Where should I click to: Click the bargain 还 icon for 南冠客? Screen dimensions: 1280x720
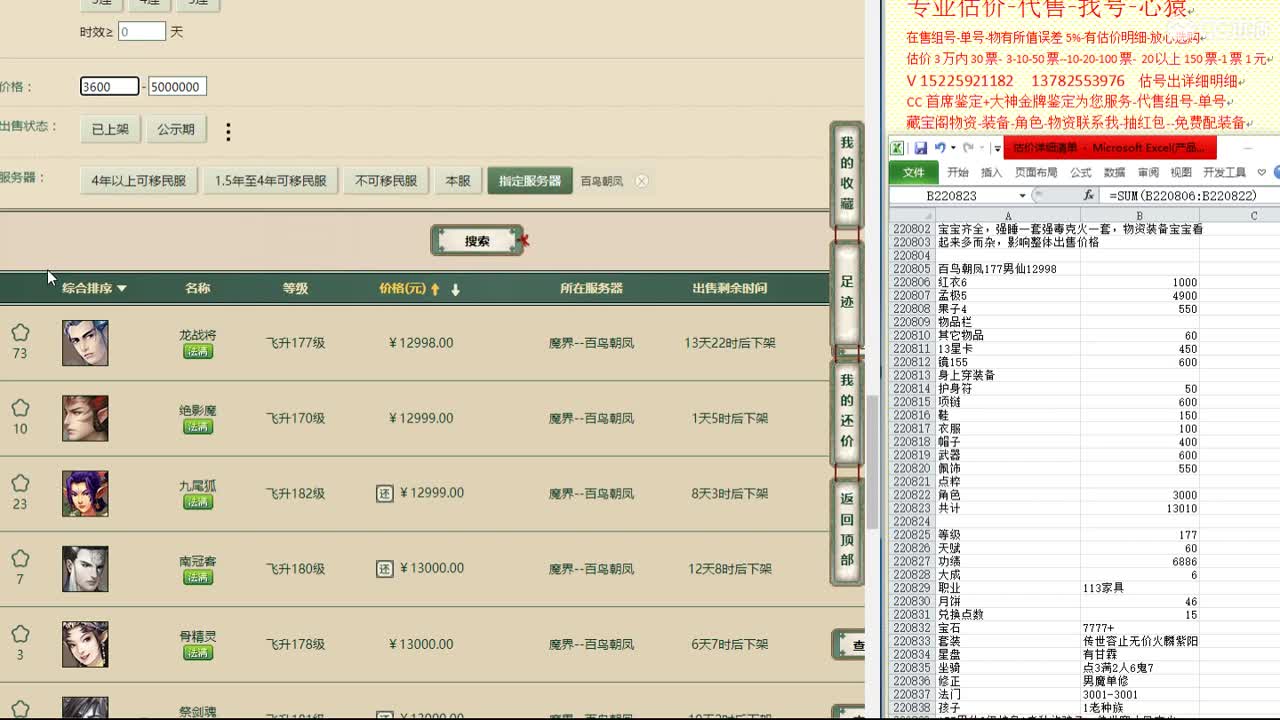point(385,568)
